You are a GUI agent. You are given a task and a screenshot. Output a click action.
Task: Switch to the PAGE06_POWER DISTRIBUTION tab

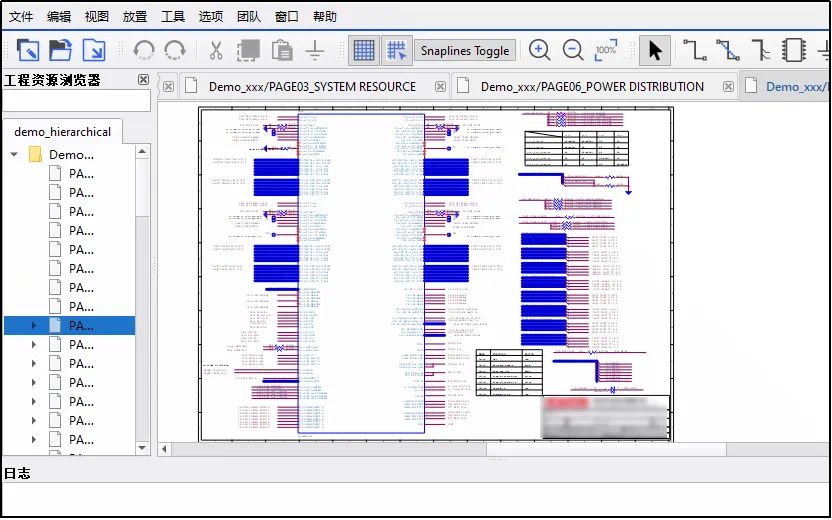[592, 87]
